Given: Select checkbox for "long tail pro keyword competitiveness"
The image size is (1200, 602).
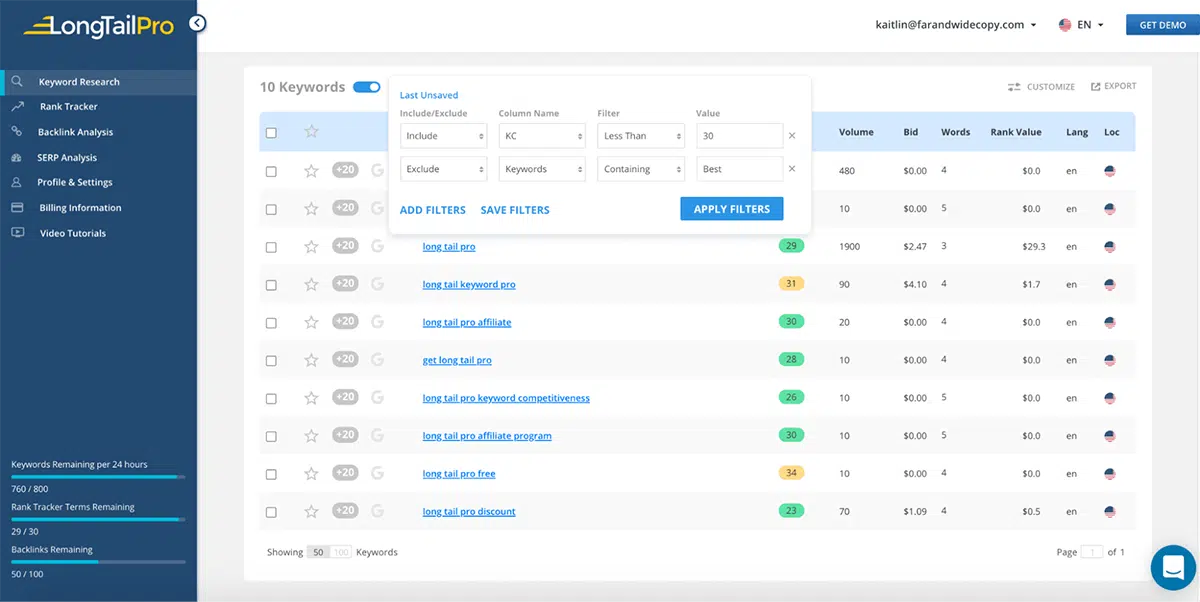Looking at the screenshot, I should coord(271,399).
